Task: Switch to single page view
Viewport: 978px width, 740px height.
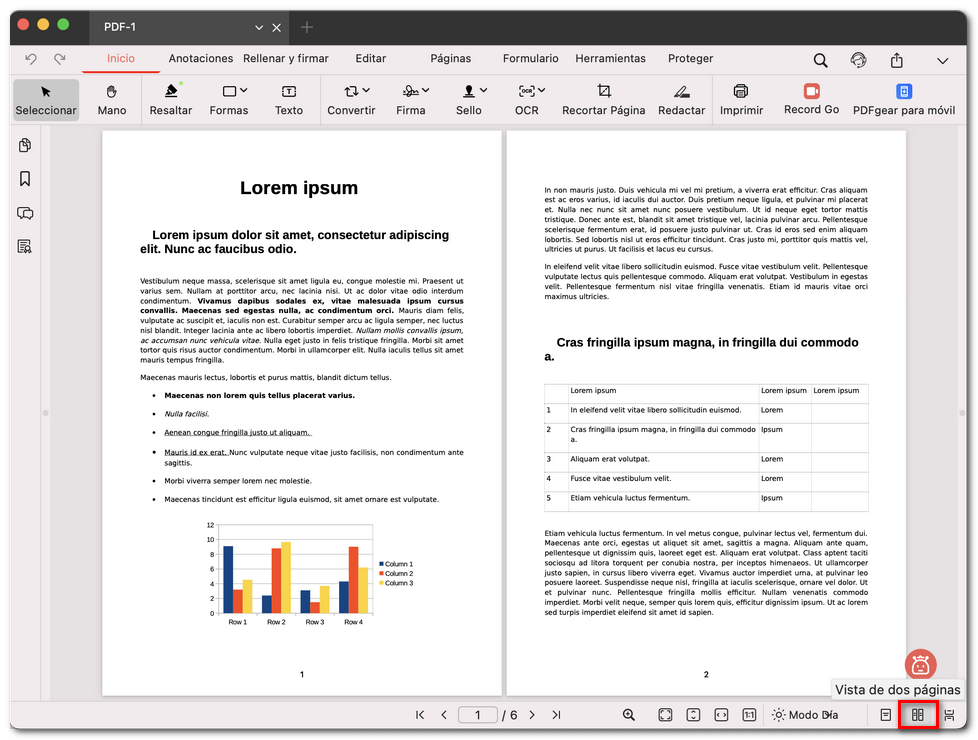Action: coord(886,715)
